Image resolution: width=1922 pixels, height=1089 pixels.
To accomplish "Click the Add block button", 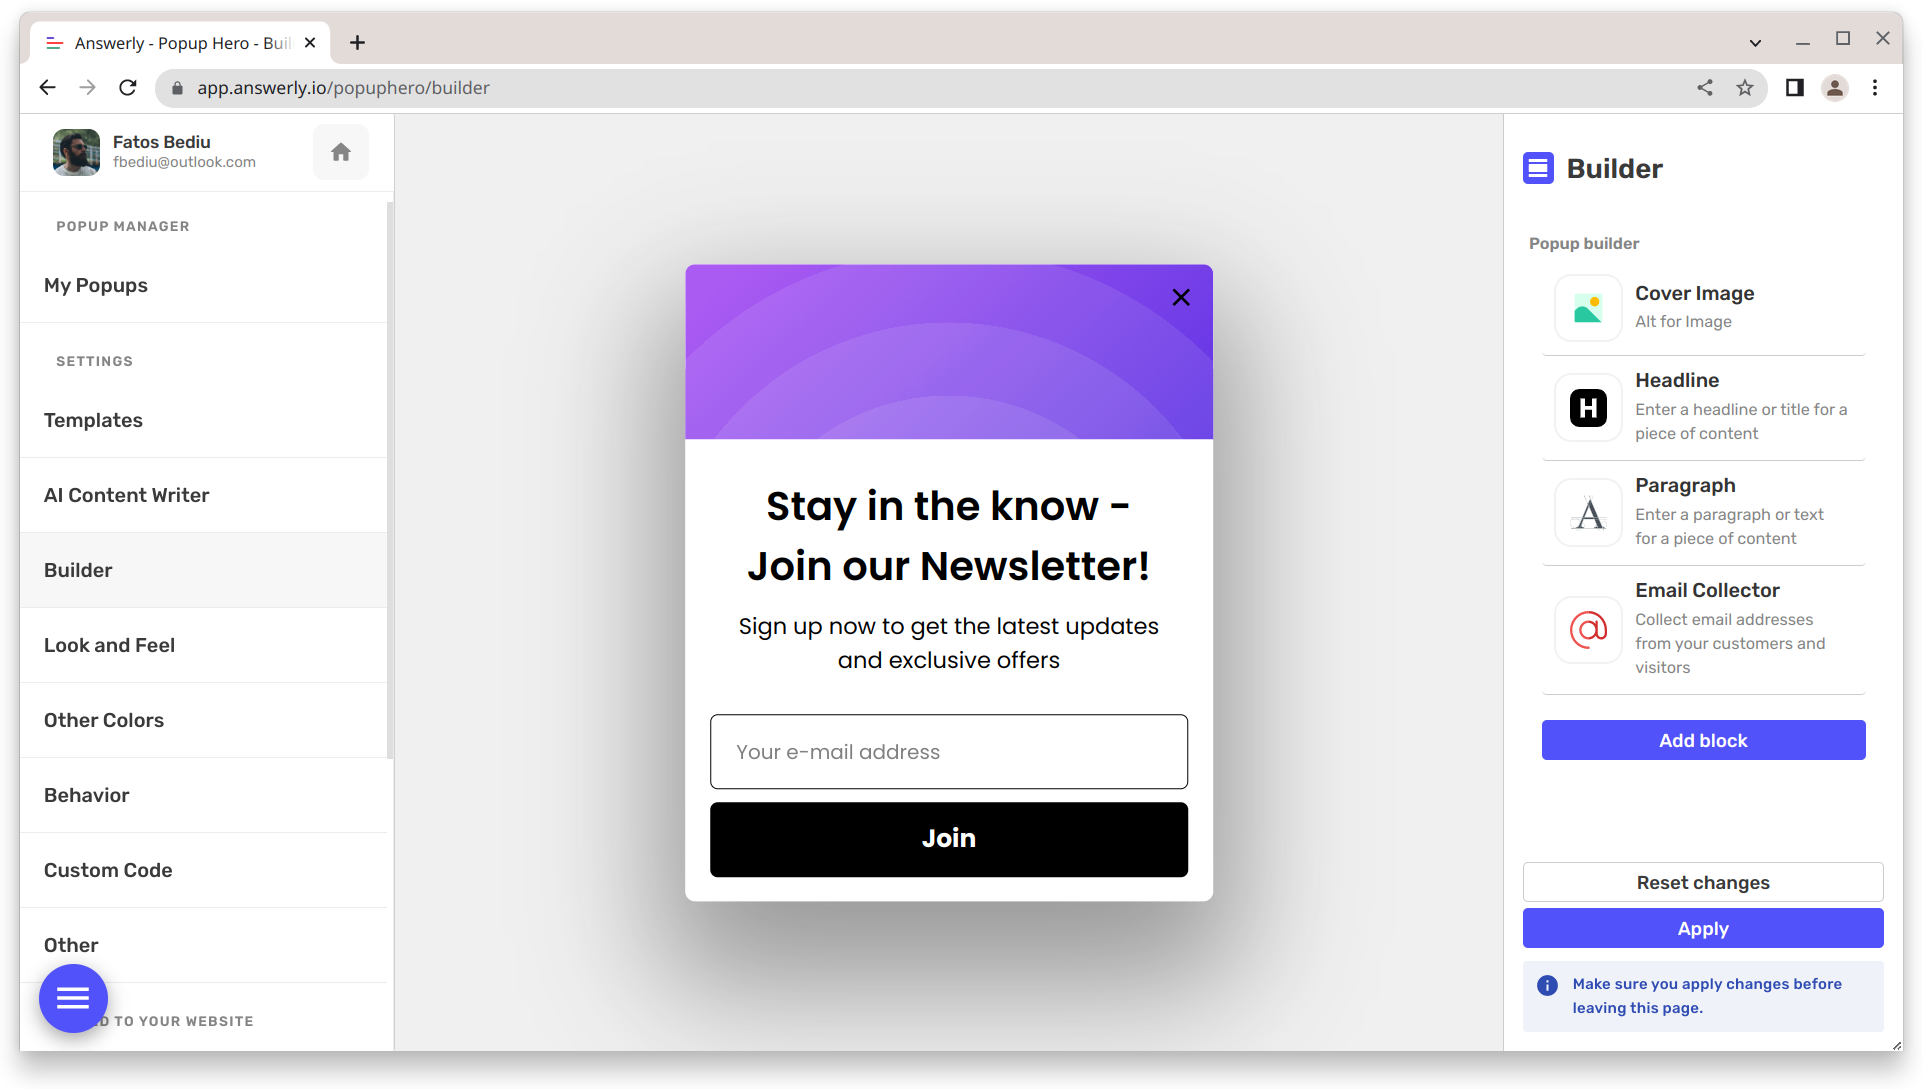I will pyautogui.click(x=1703, y=739).
